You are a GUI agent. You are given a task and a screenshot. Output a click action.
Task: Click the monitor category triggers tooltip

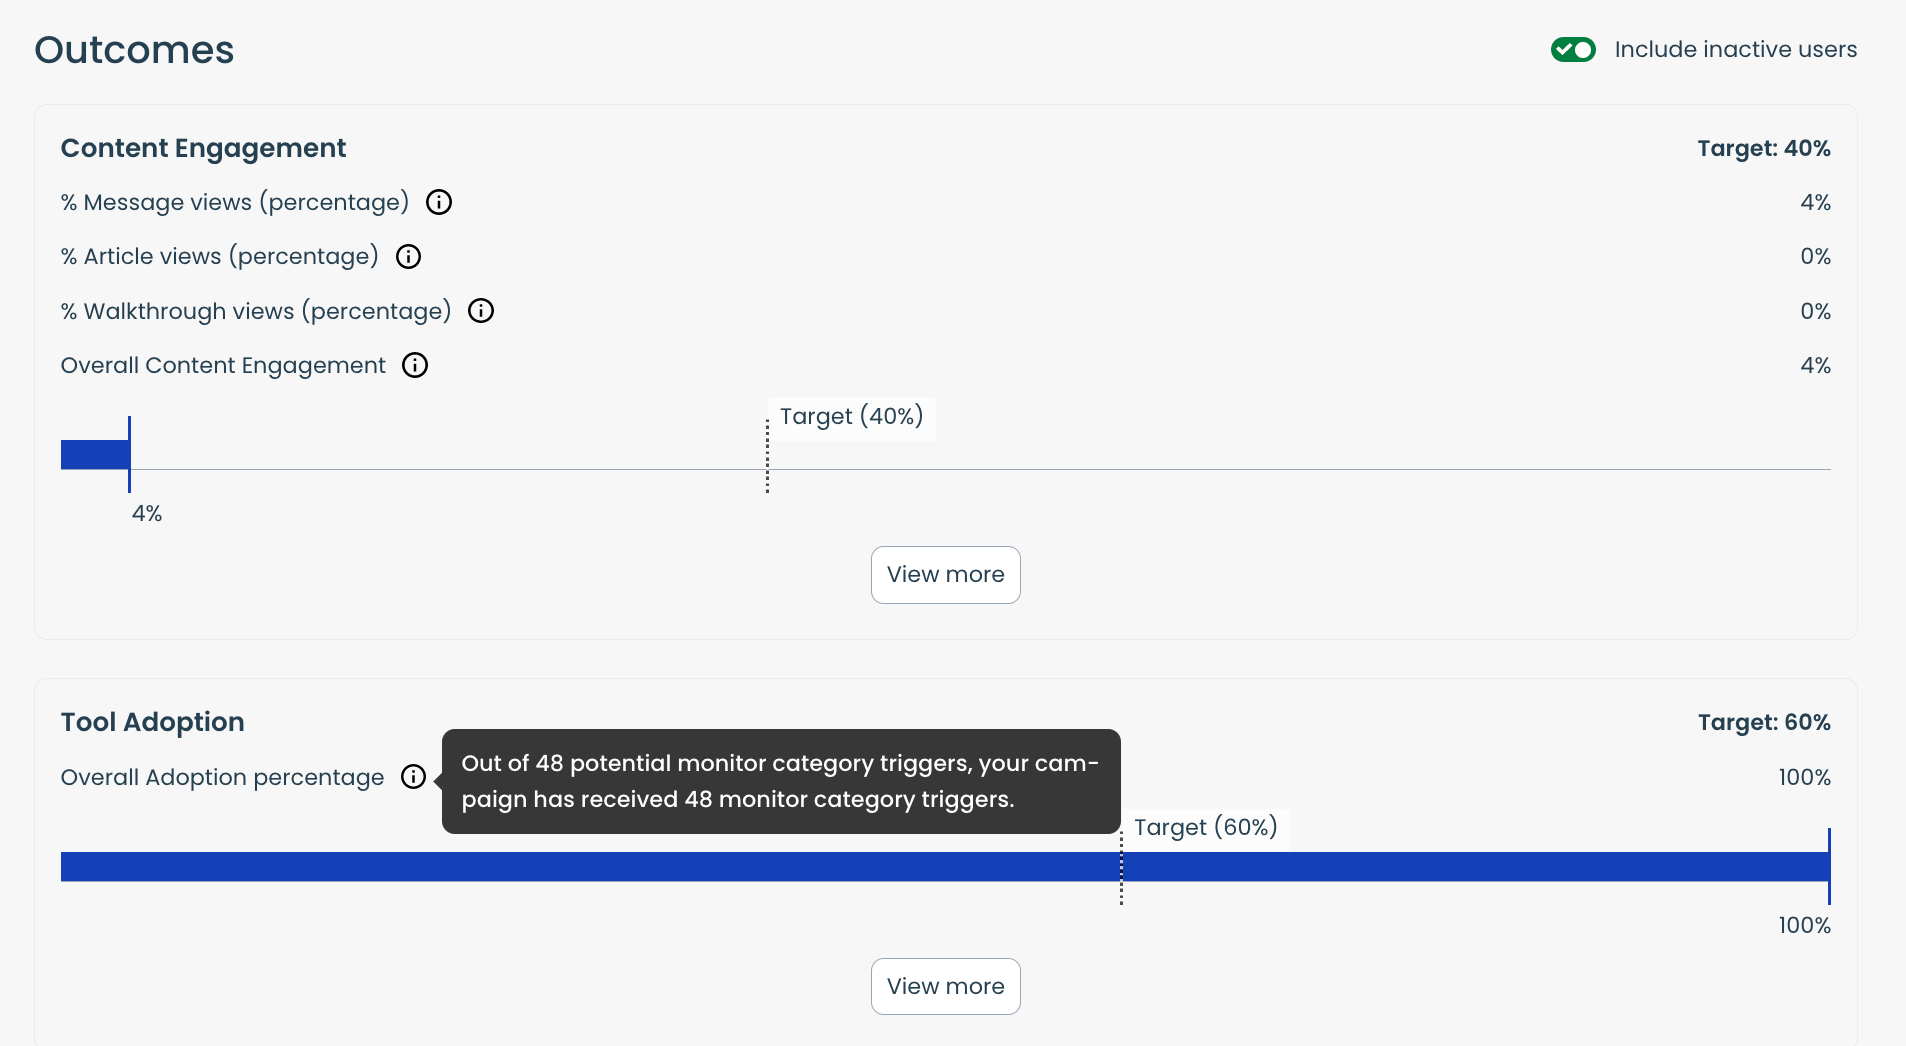(x=780, y=781)
